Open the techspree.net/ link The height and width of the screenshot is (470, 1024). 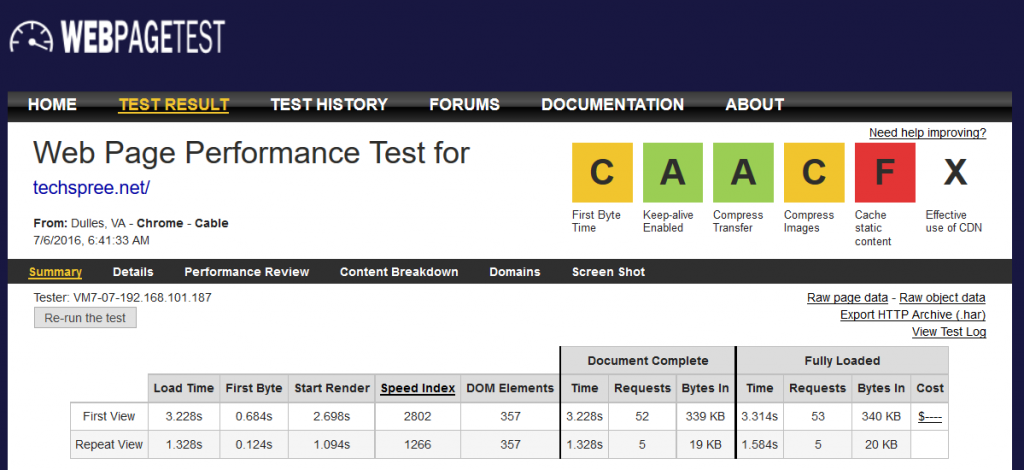click(x=91, y=188)
